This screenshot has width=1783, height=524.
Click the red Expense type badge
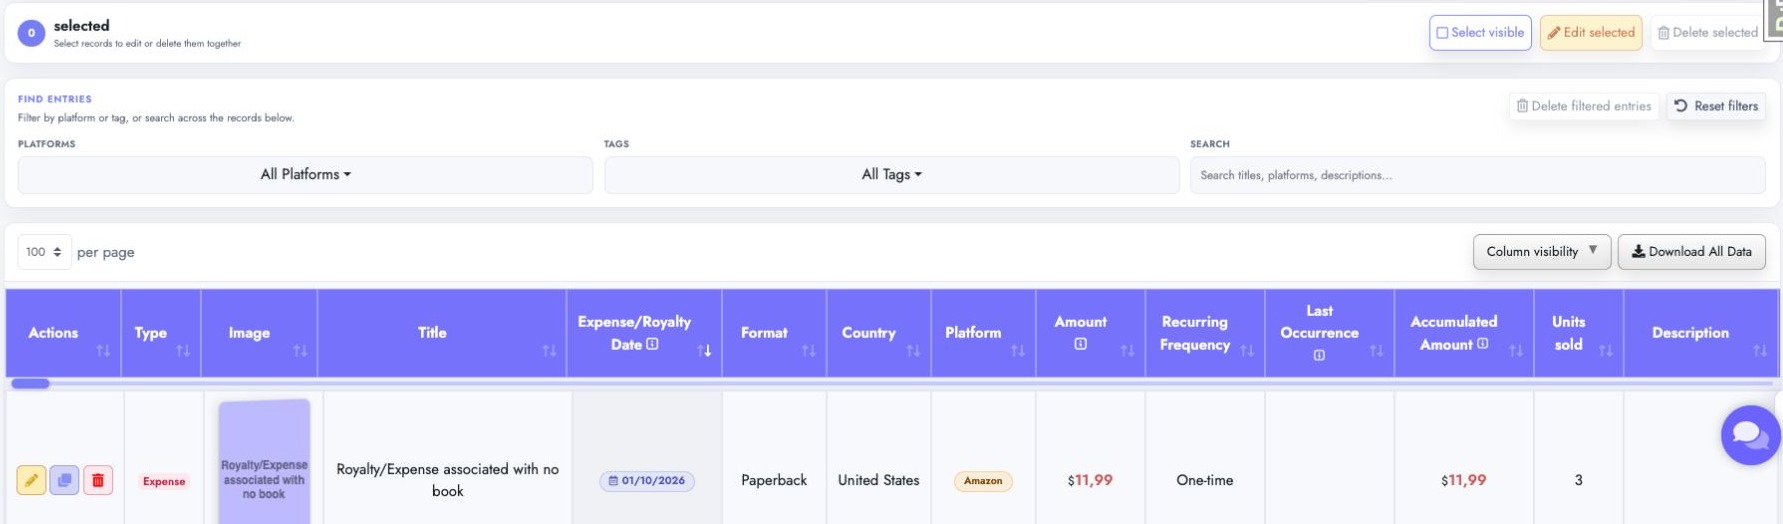coord(164,481)
